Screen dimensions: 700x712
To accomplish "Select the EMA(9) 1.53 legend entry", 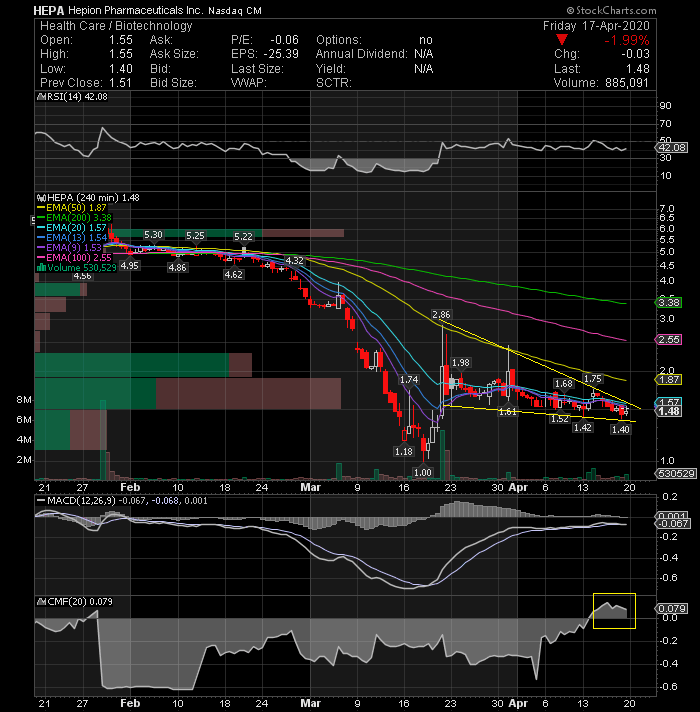I will pyautogui.click(x=69, y=247).
